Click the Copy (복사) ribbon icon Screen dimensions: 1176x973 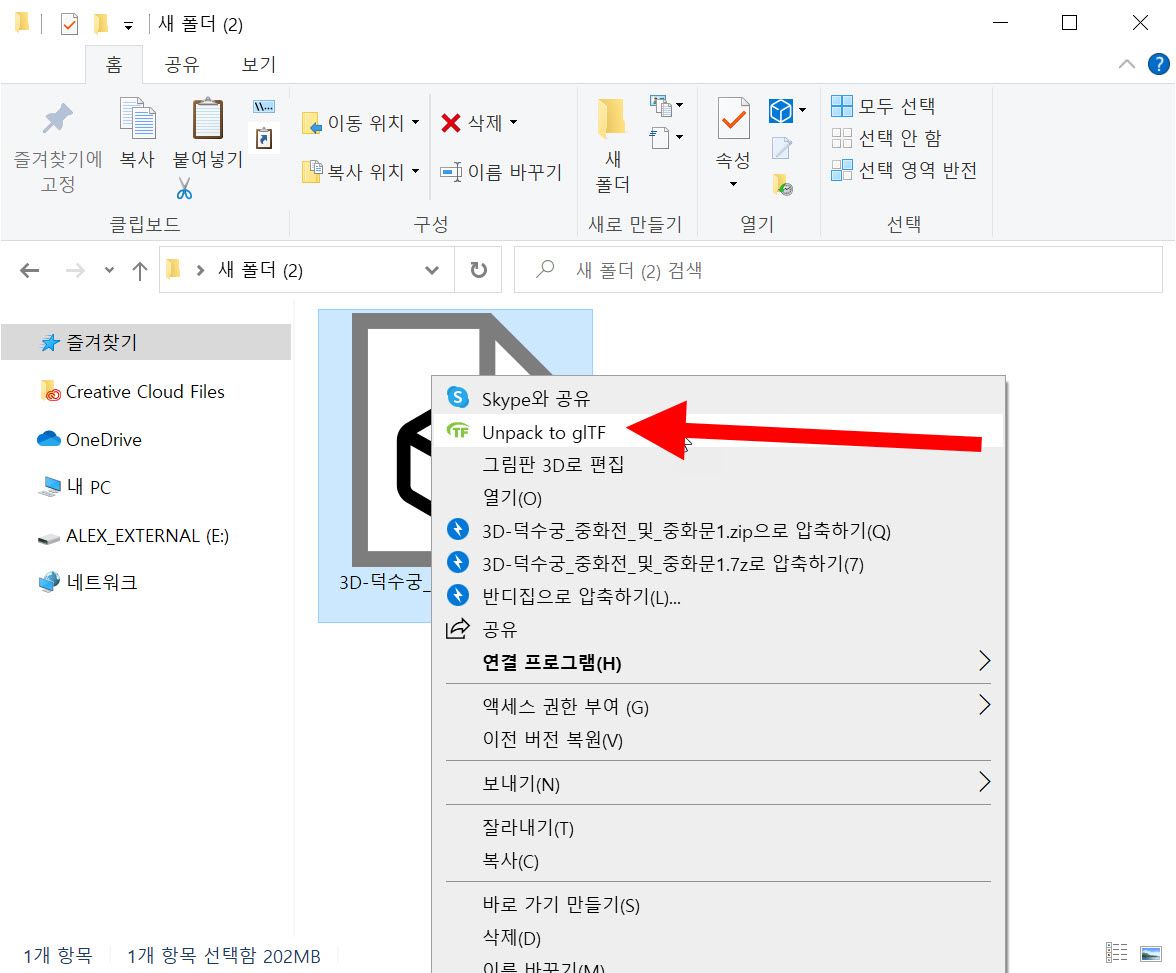[138, 119]
